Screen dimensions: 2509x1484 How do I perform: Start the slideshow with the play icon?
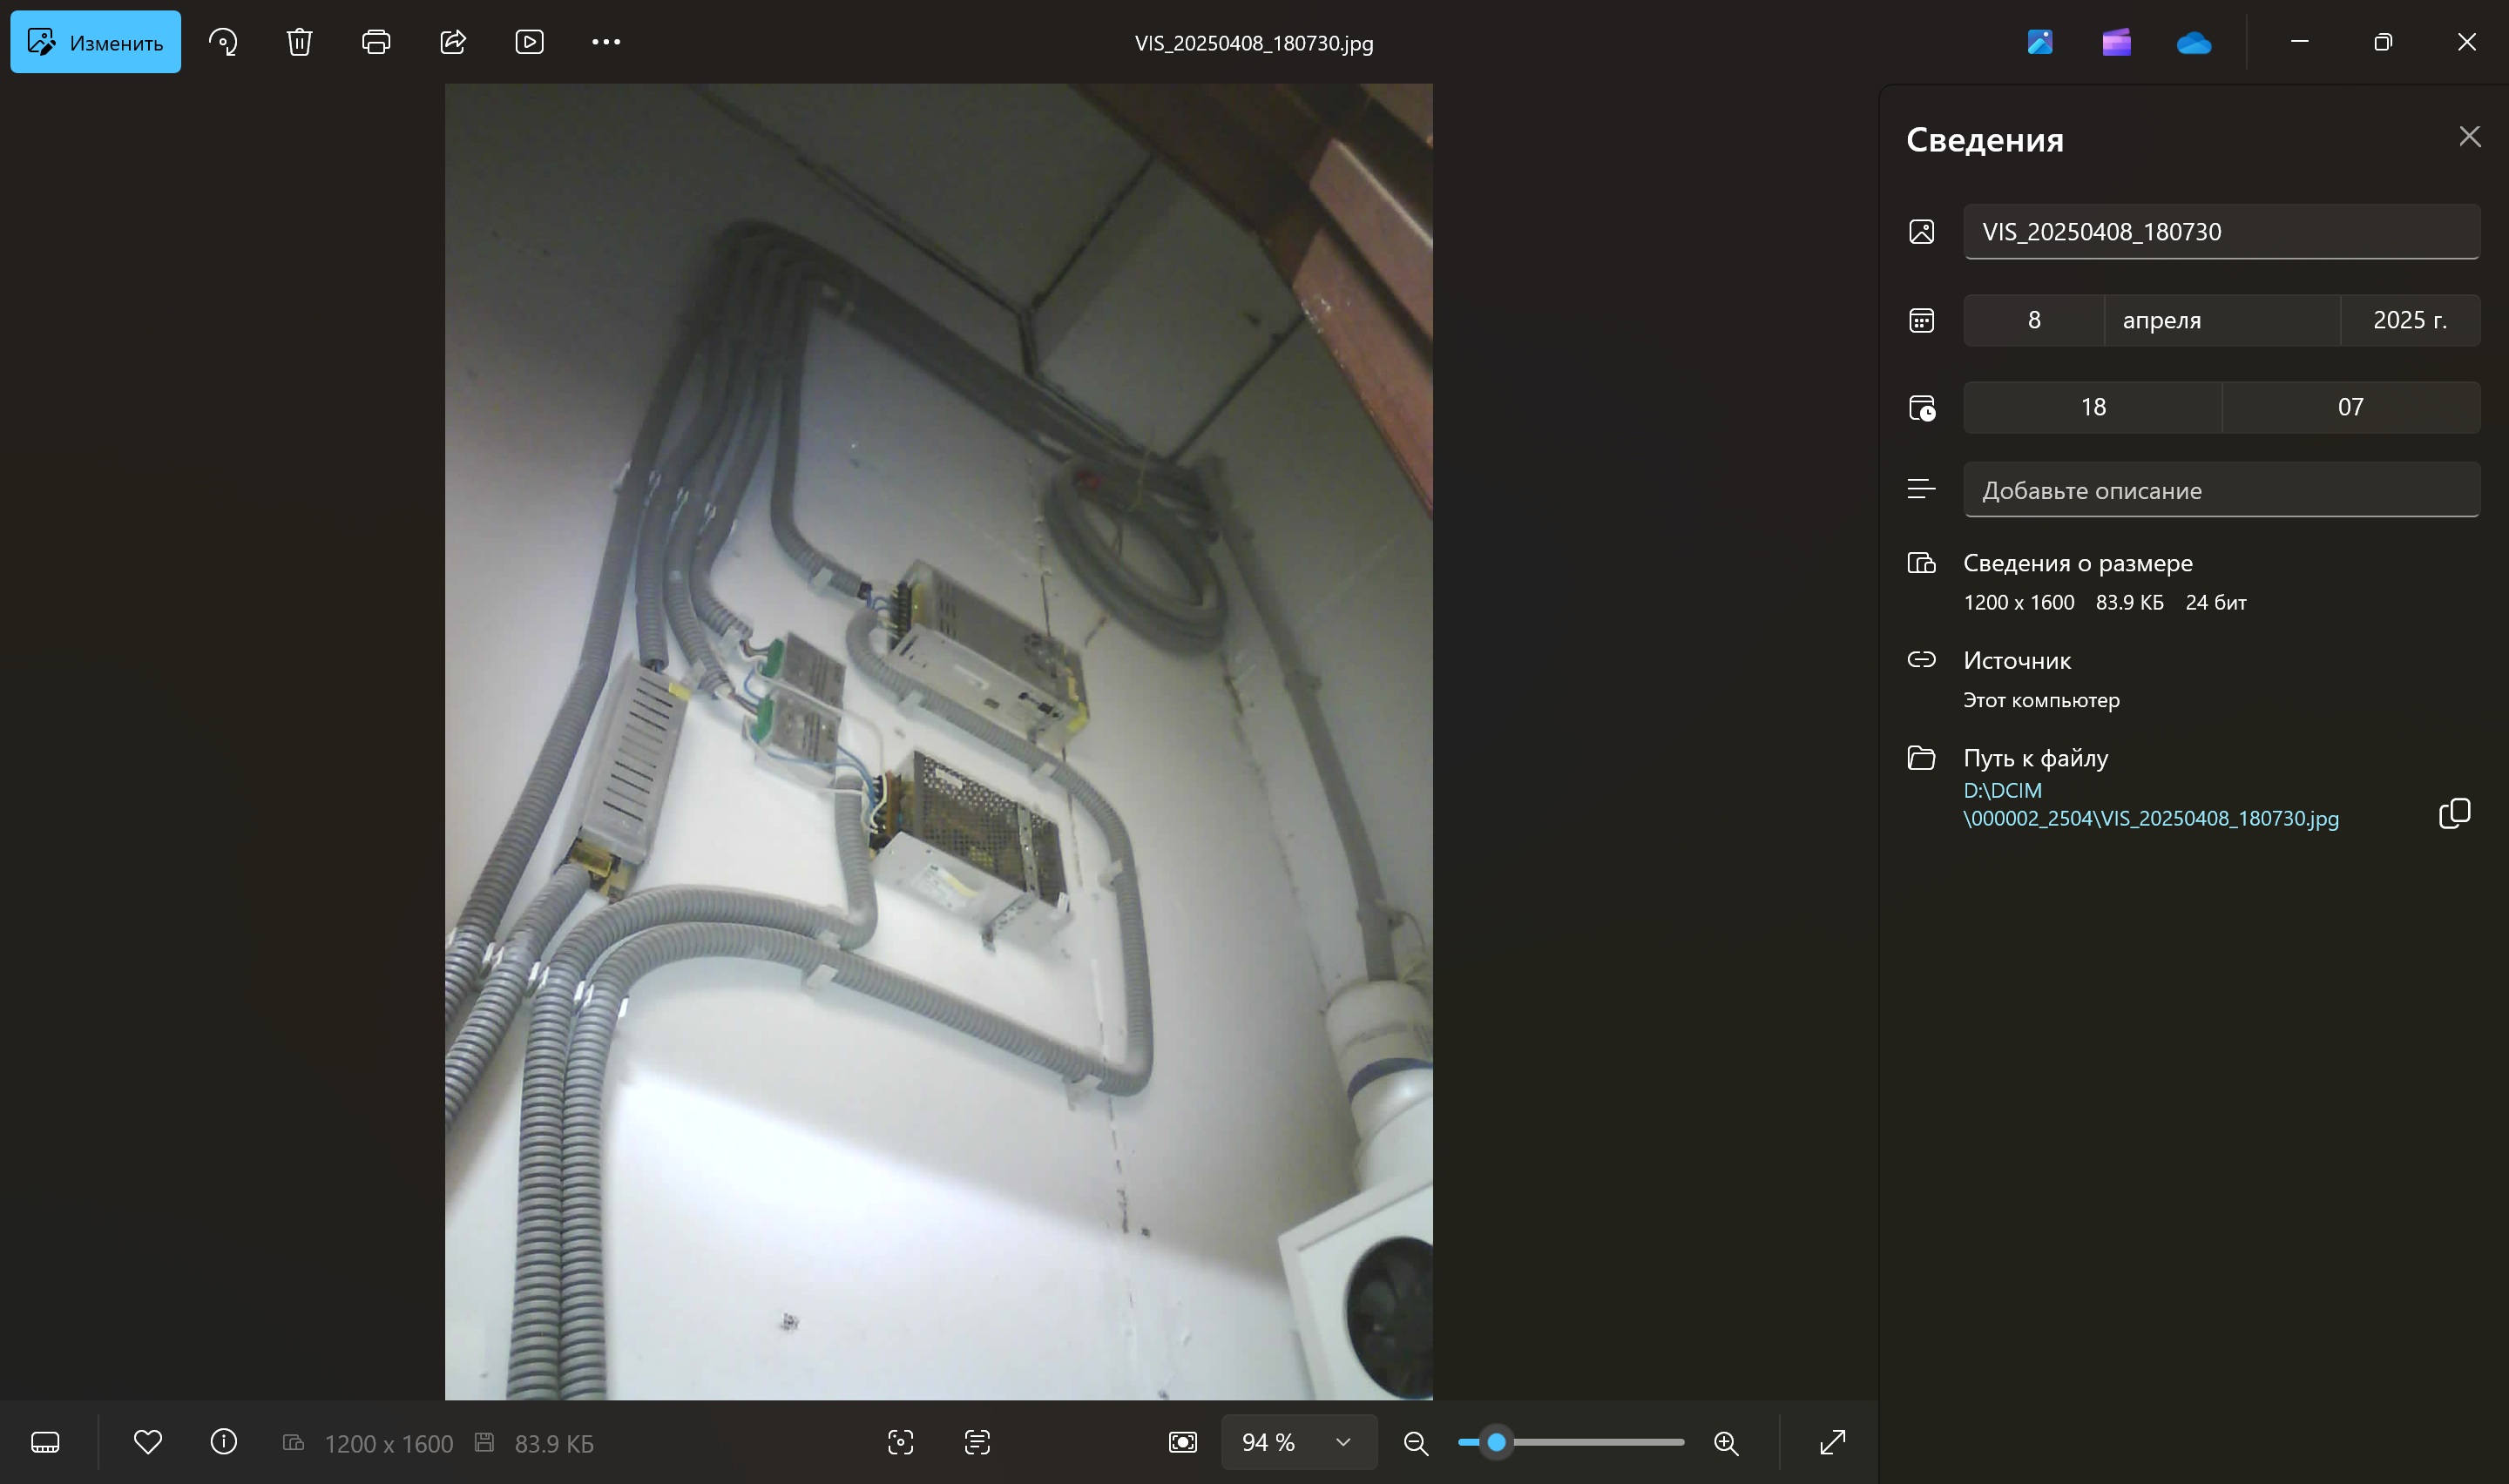point(529,42)
